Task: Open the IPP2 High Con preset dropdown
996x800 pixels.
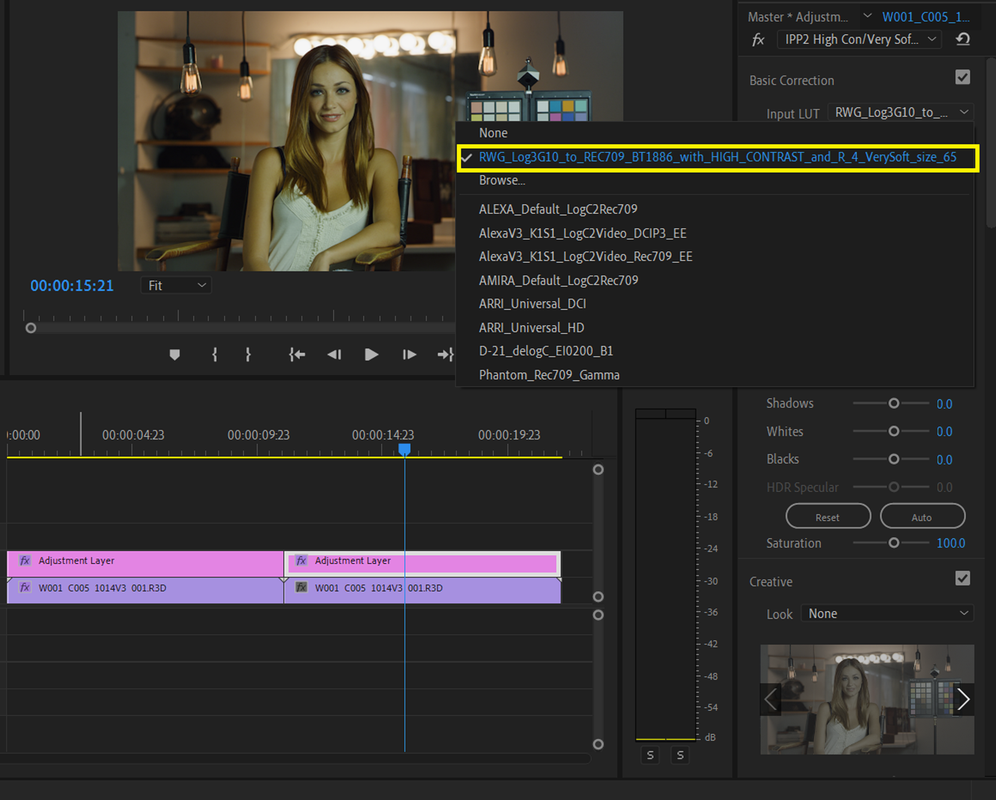Action: tap(858, 39)
